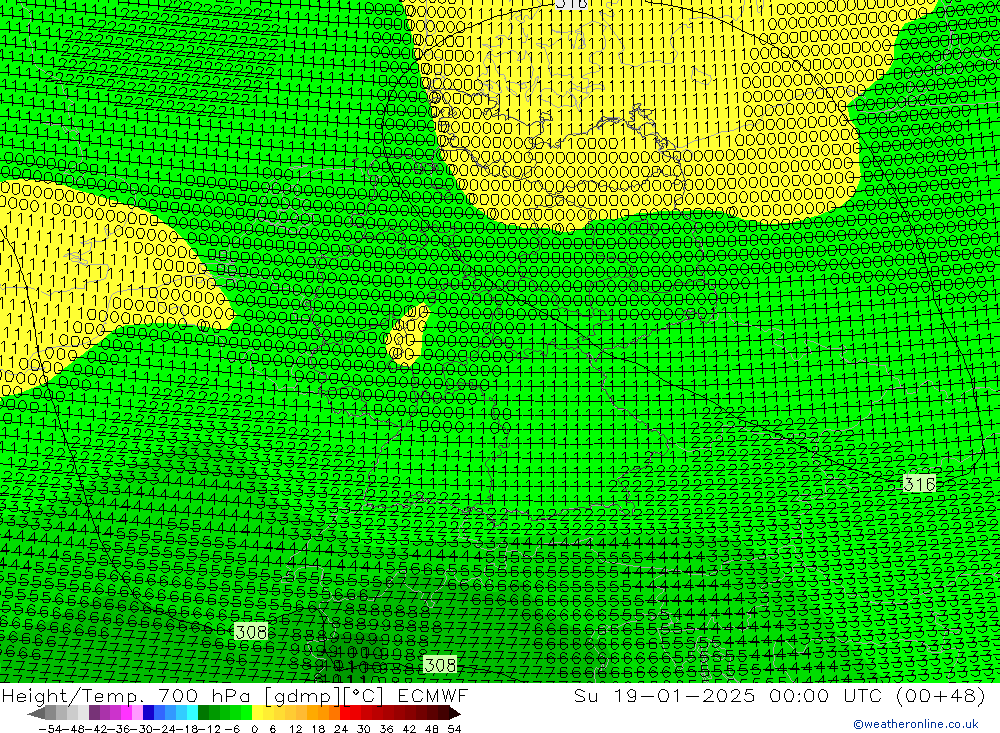Click the -48 legend value
Screen dimensions: 1000x733
pos(72,729)
